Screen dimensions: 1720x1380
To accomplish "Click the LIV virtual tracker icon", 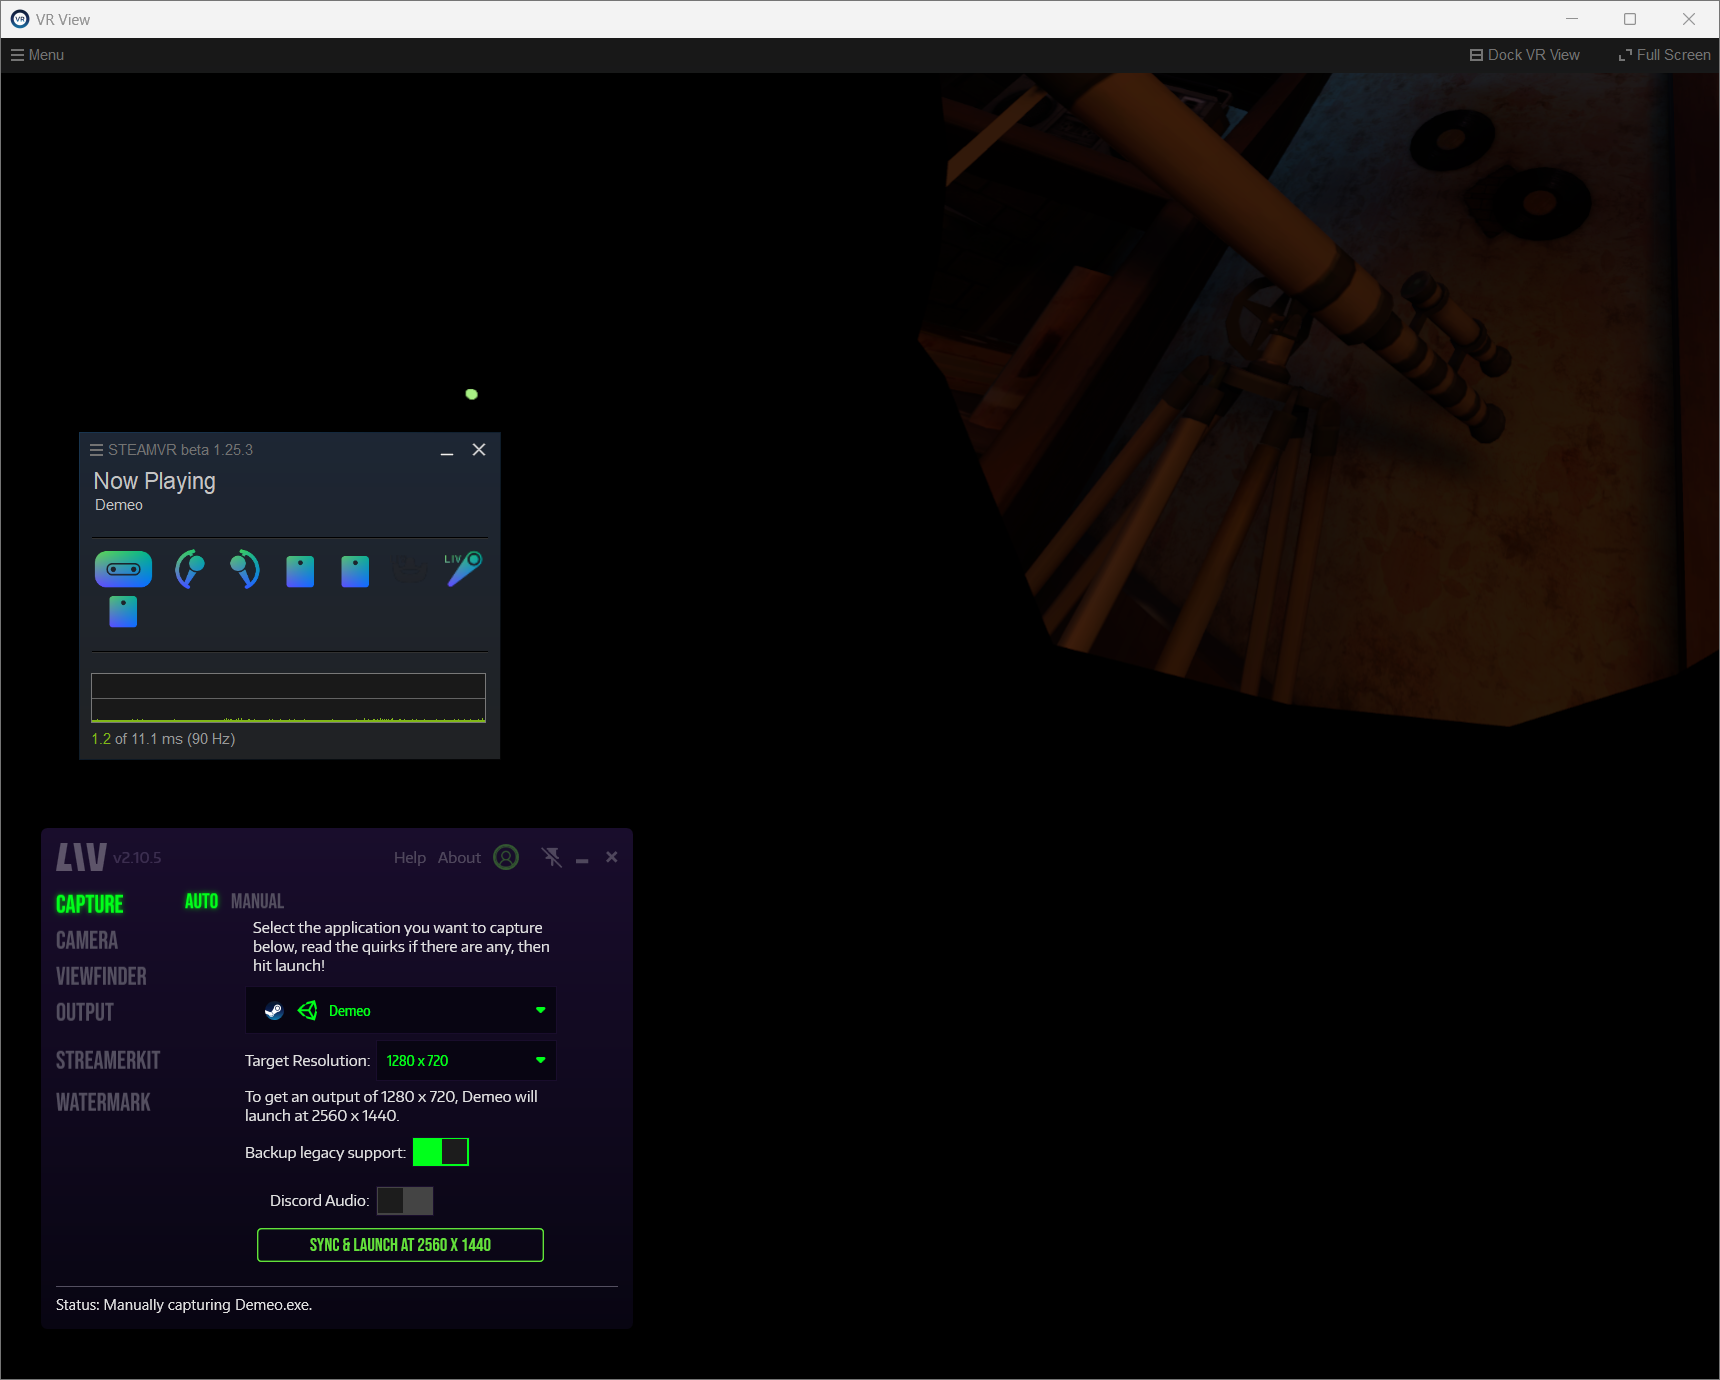I will click(x=463, y=568).
